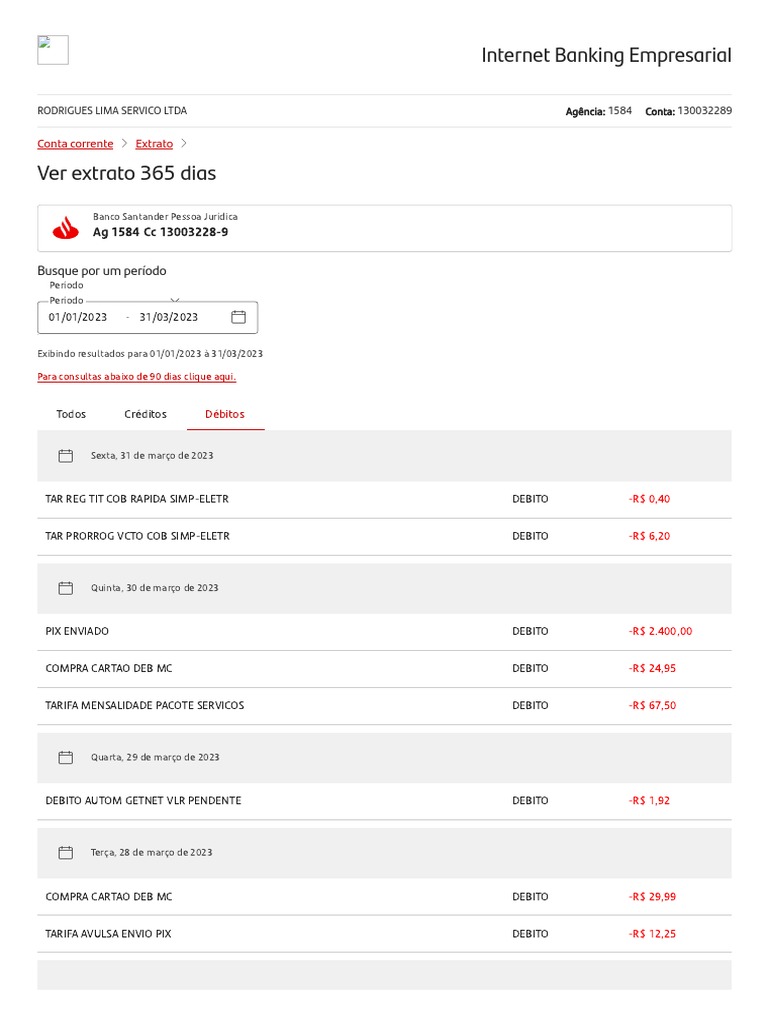Click calendar icon beside Quarta, 29 de março
The width and height of the screenshot is (768, 1024).
[x=66, y=757]
